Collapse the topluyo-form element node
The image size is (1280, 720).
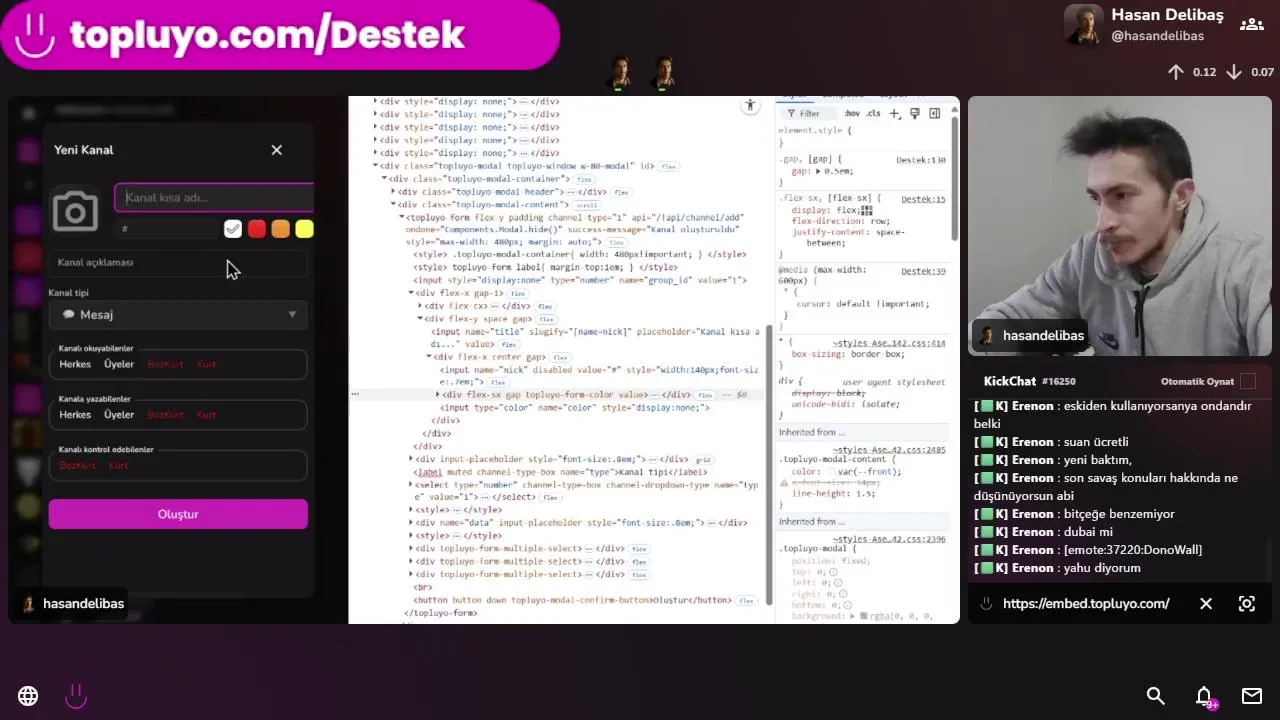pos(402,217)
